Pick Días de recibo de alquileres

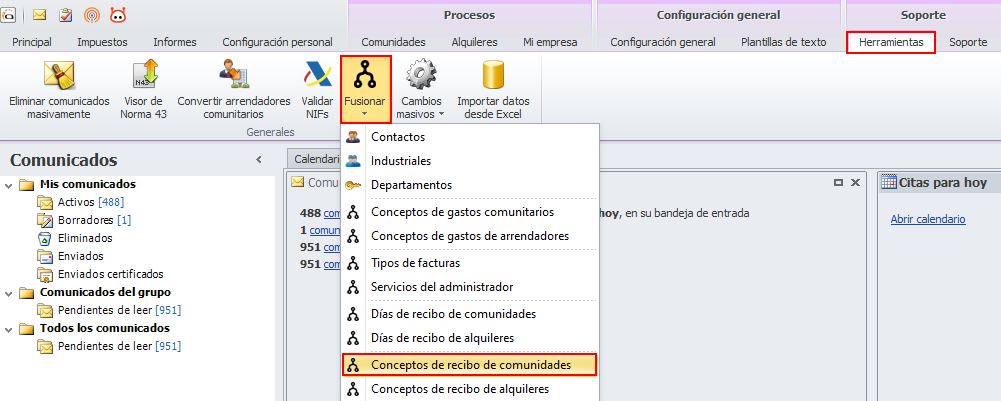tap(470, 338)
